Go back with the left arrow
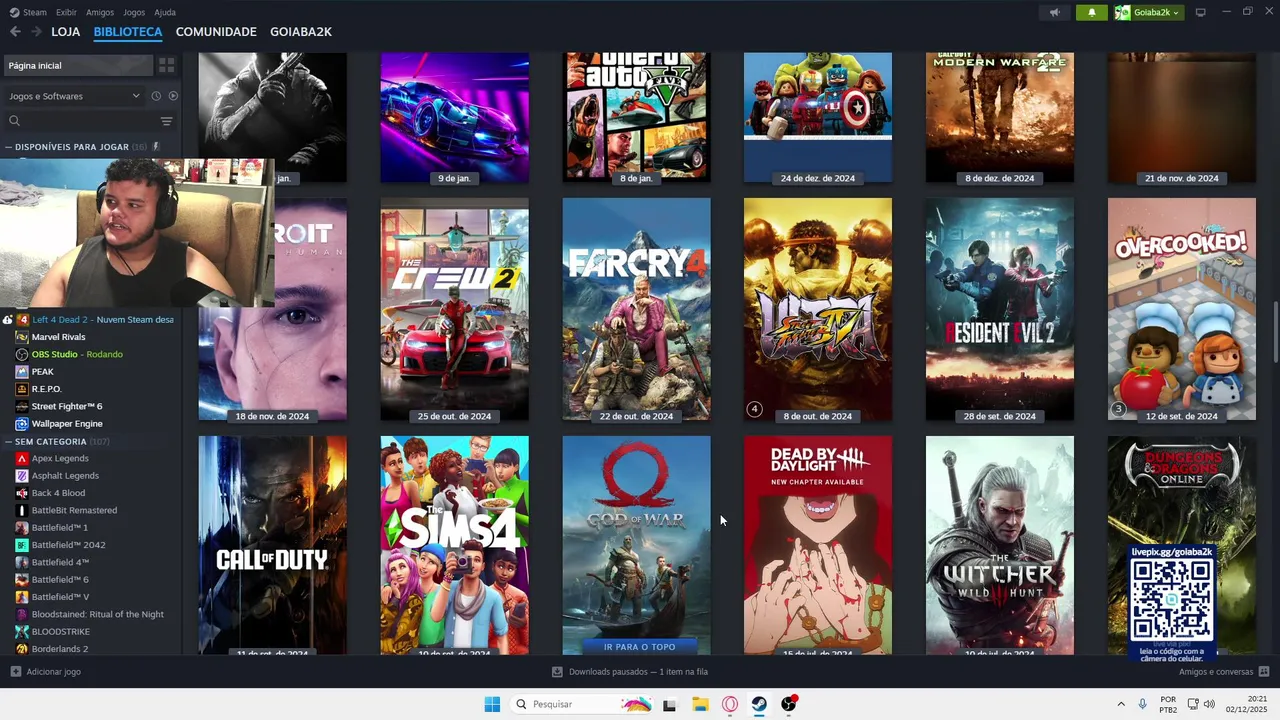Viewport: 1280px width, 720px height. pos(15,32)
